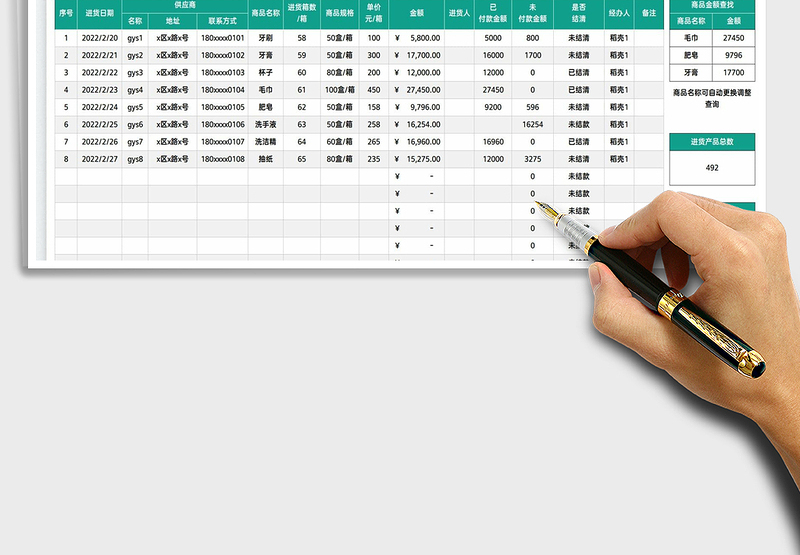800x555 pixels.
Task: Click the 是否结清 column header
Action: tap(578, 13)
